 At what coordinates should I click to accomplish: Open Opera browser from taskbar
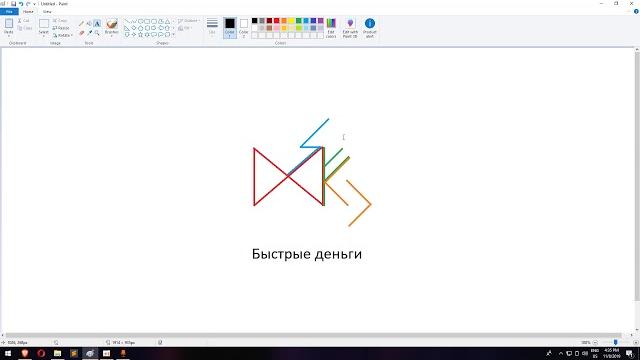[x=41, y=353]
